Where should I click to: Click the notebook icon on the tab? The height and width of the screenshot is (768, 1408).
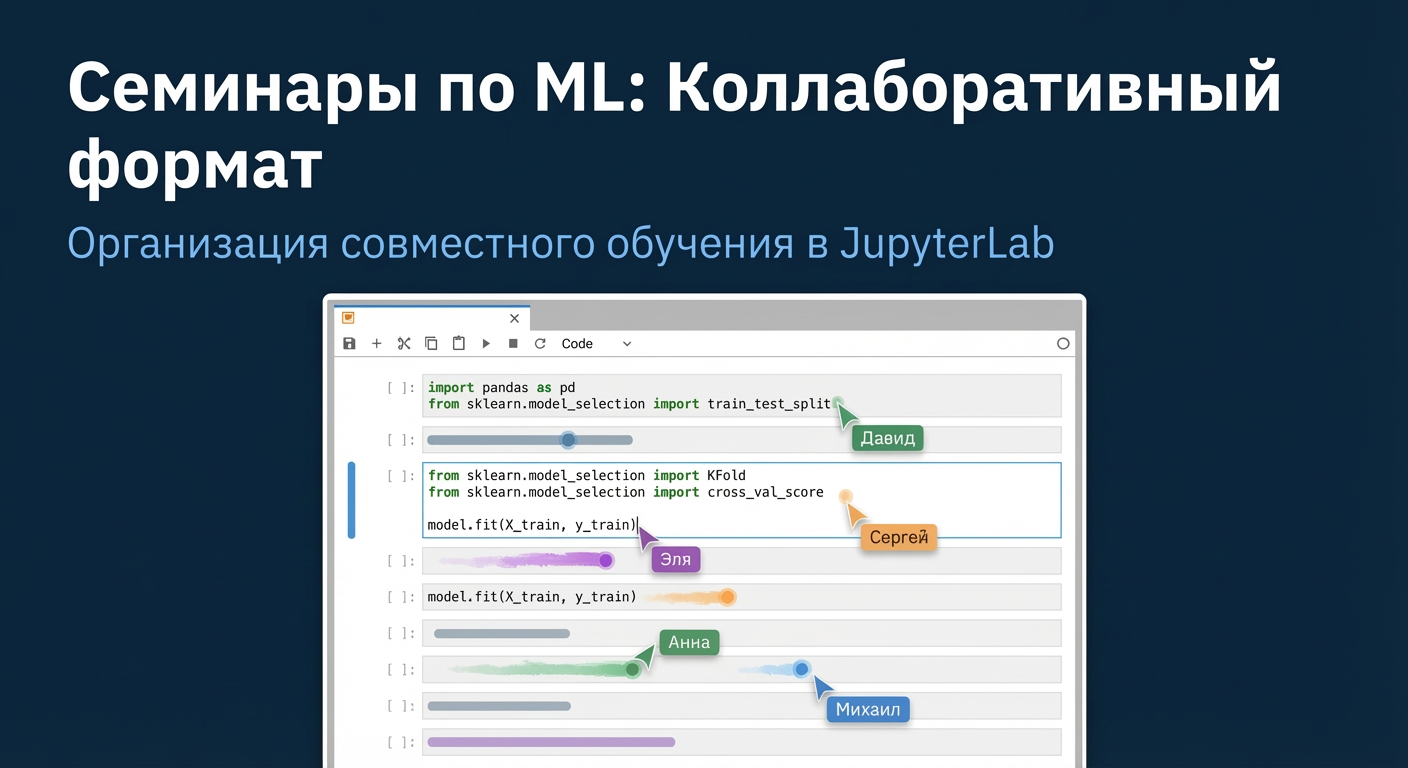[348, 317]
